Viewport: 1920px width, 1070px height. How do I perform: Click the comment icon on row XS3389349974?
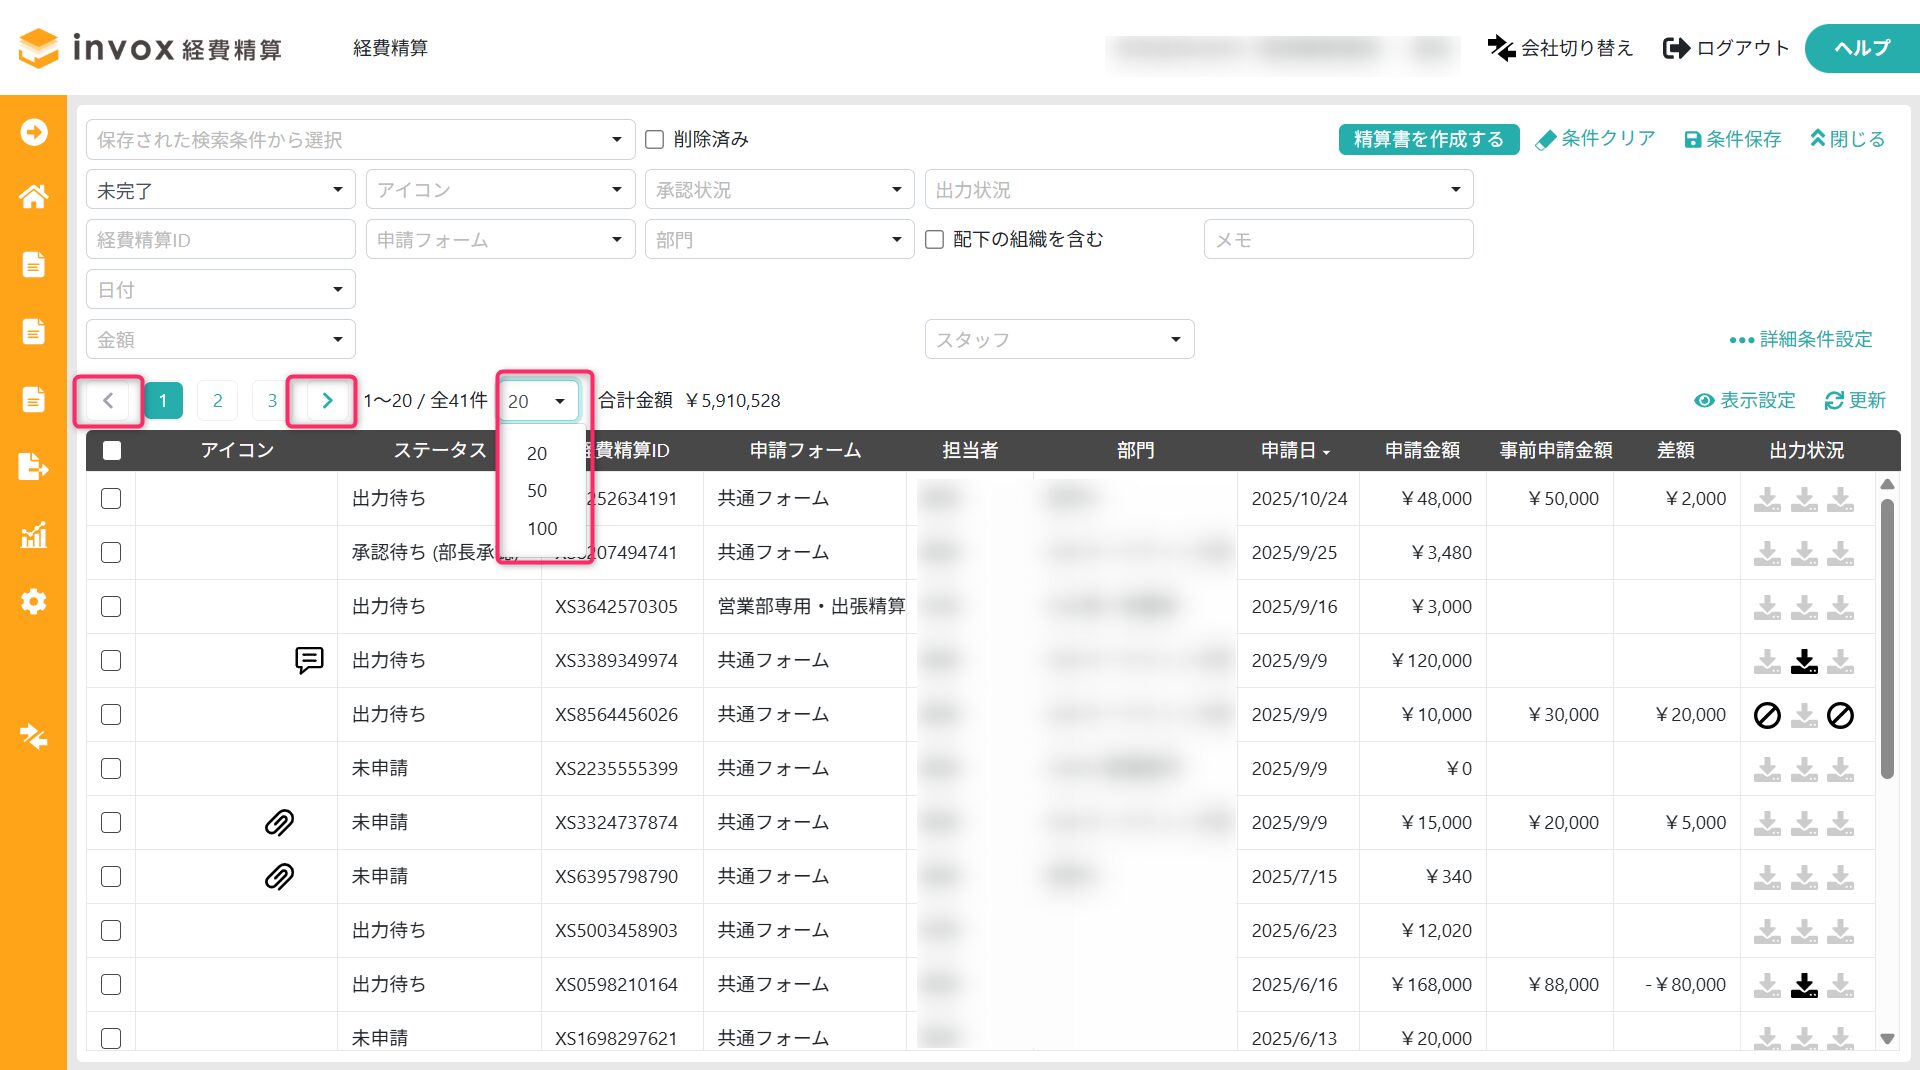tap(309, 660)
